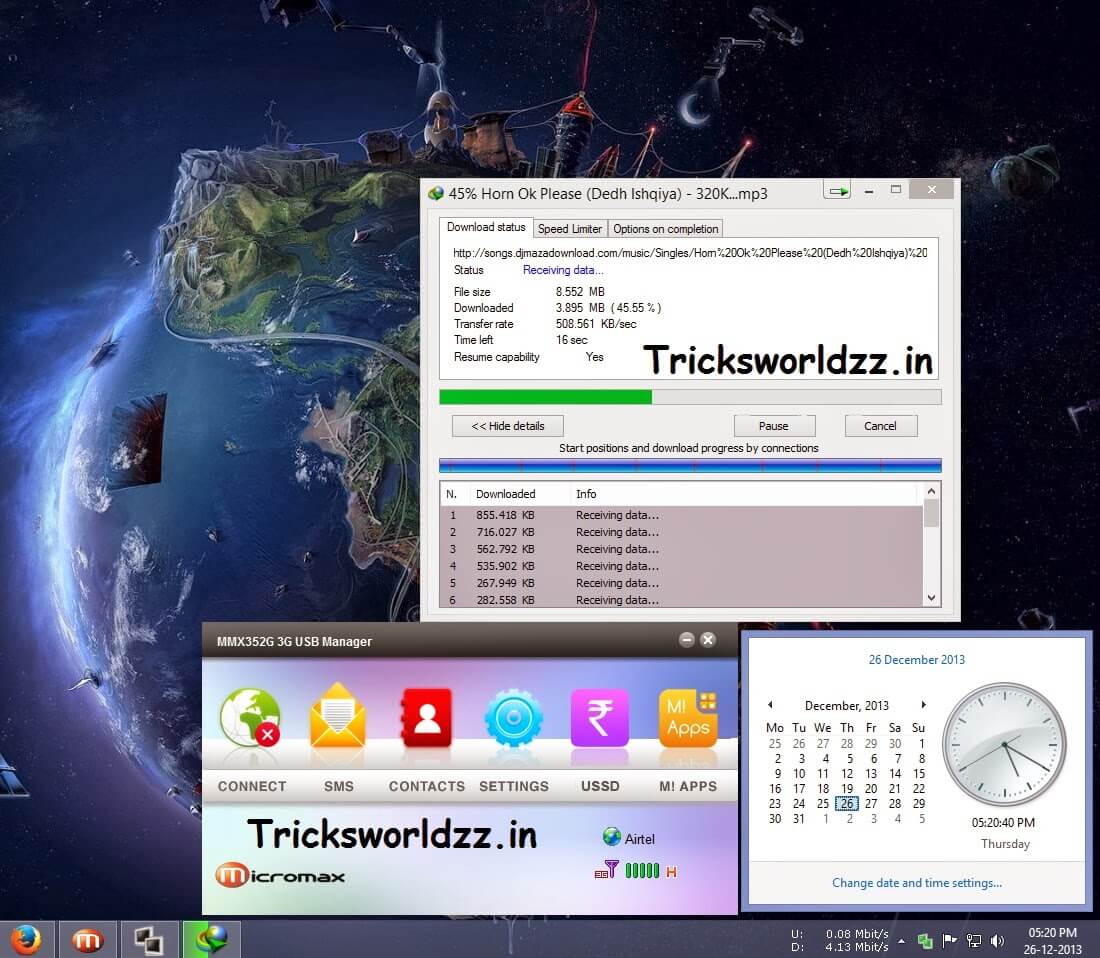Click the green download progress bar
The width and height of the screenshot is (1100, 958).
pyautogui.click(x=690, y=397)
